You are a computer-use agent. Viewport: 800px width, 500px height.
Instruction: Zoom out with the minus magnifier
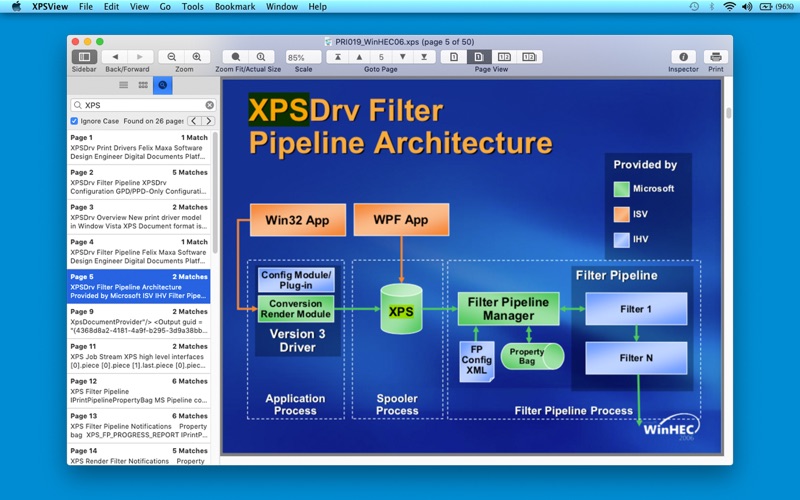[x=171, y=57]
